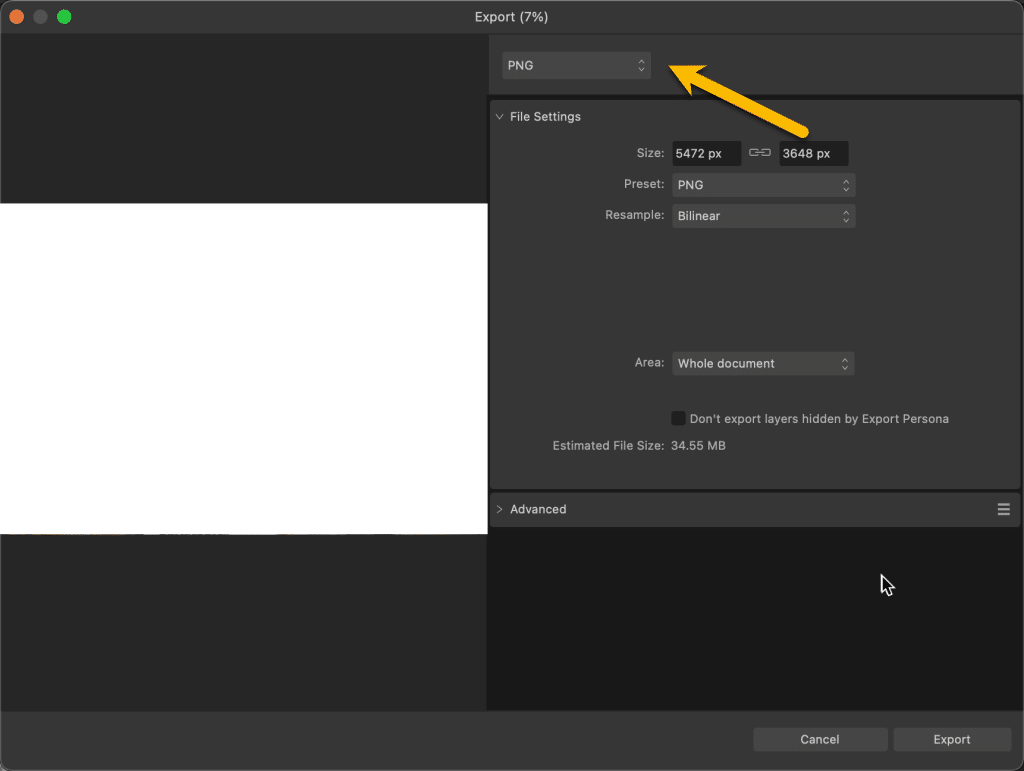Click the chevron arrows on the format selector
1024x771 pixels.
coord(641,65)
